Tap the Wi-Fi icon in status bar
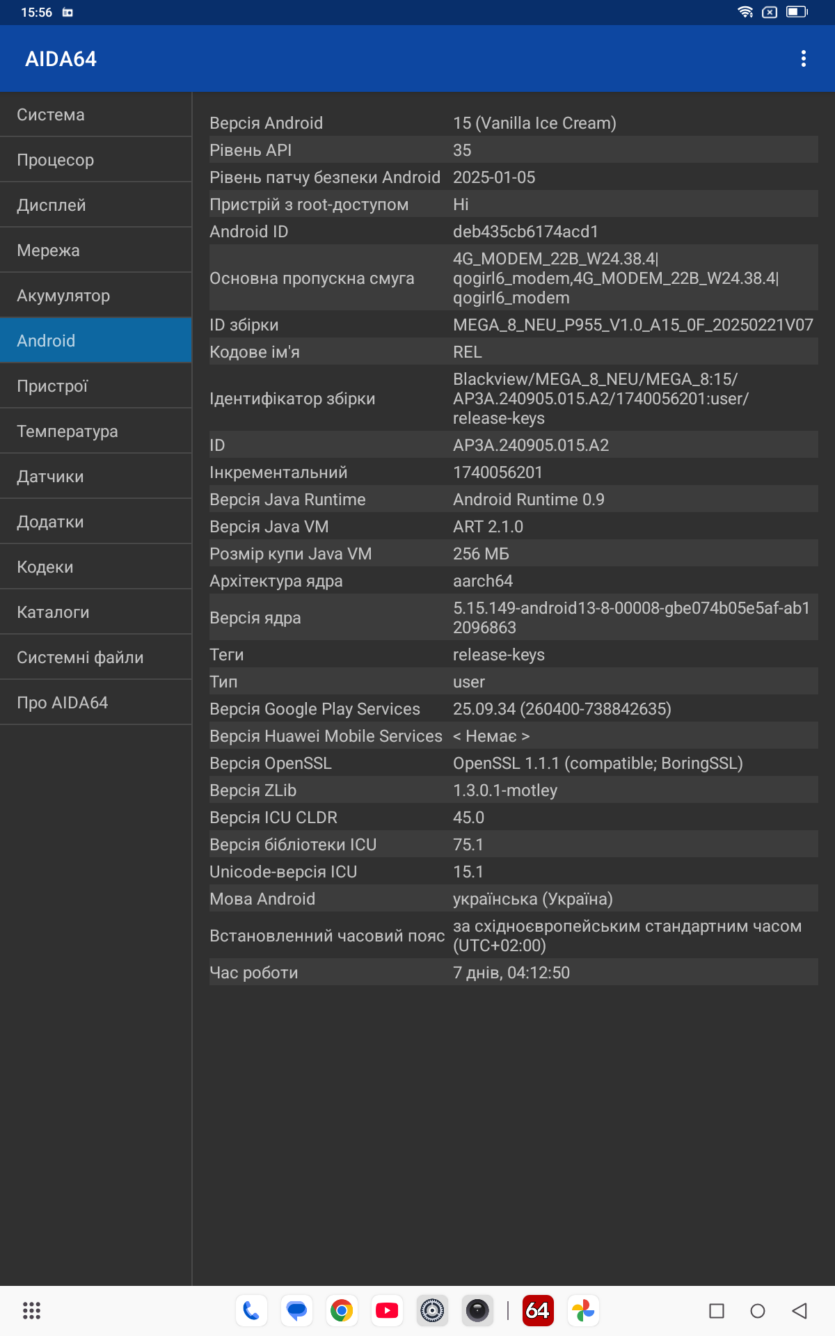Screen dimensions: 835x1336 (745, 12)
